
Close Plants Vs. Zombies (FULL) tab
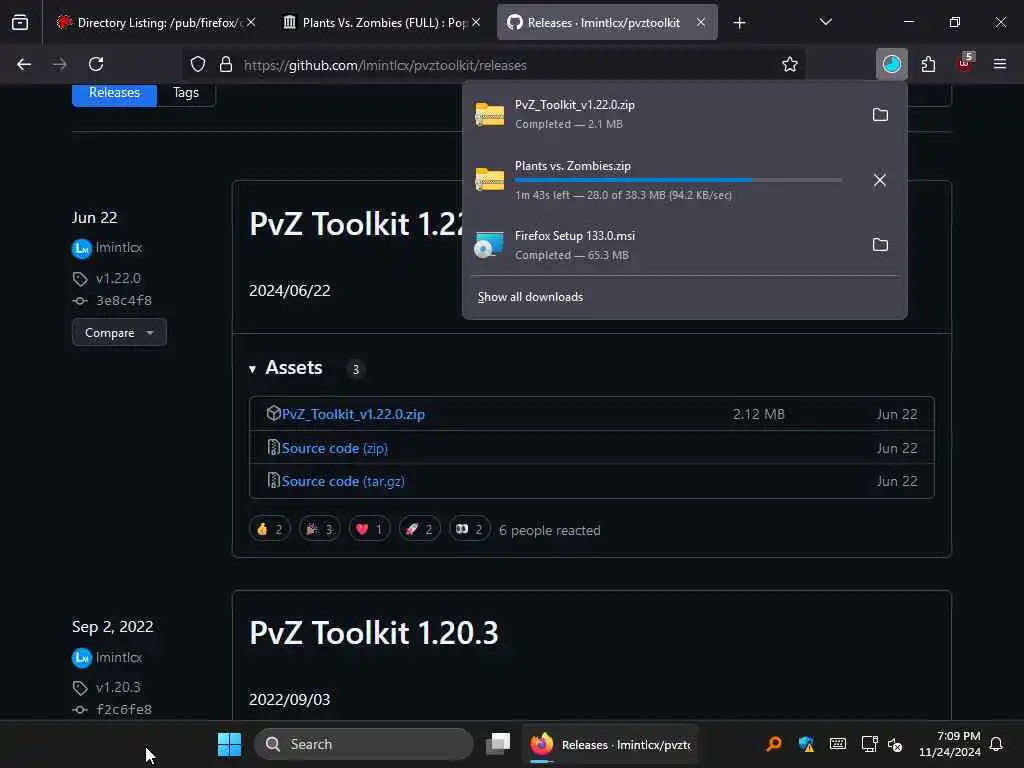coord(476,23)
